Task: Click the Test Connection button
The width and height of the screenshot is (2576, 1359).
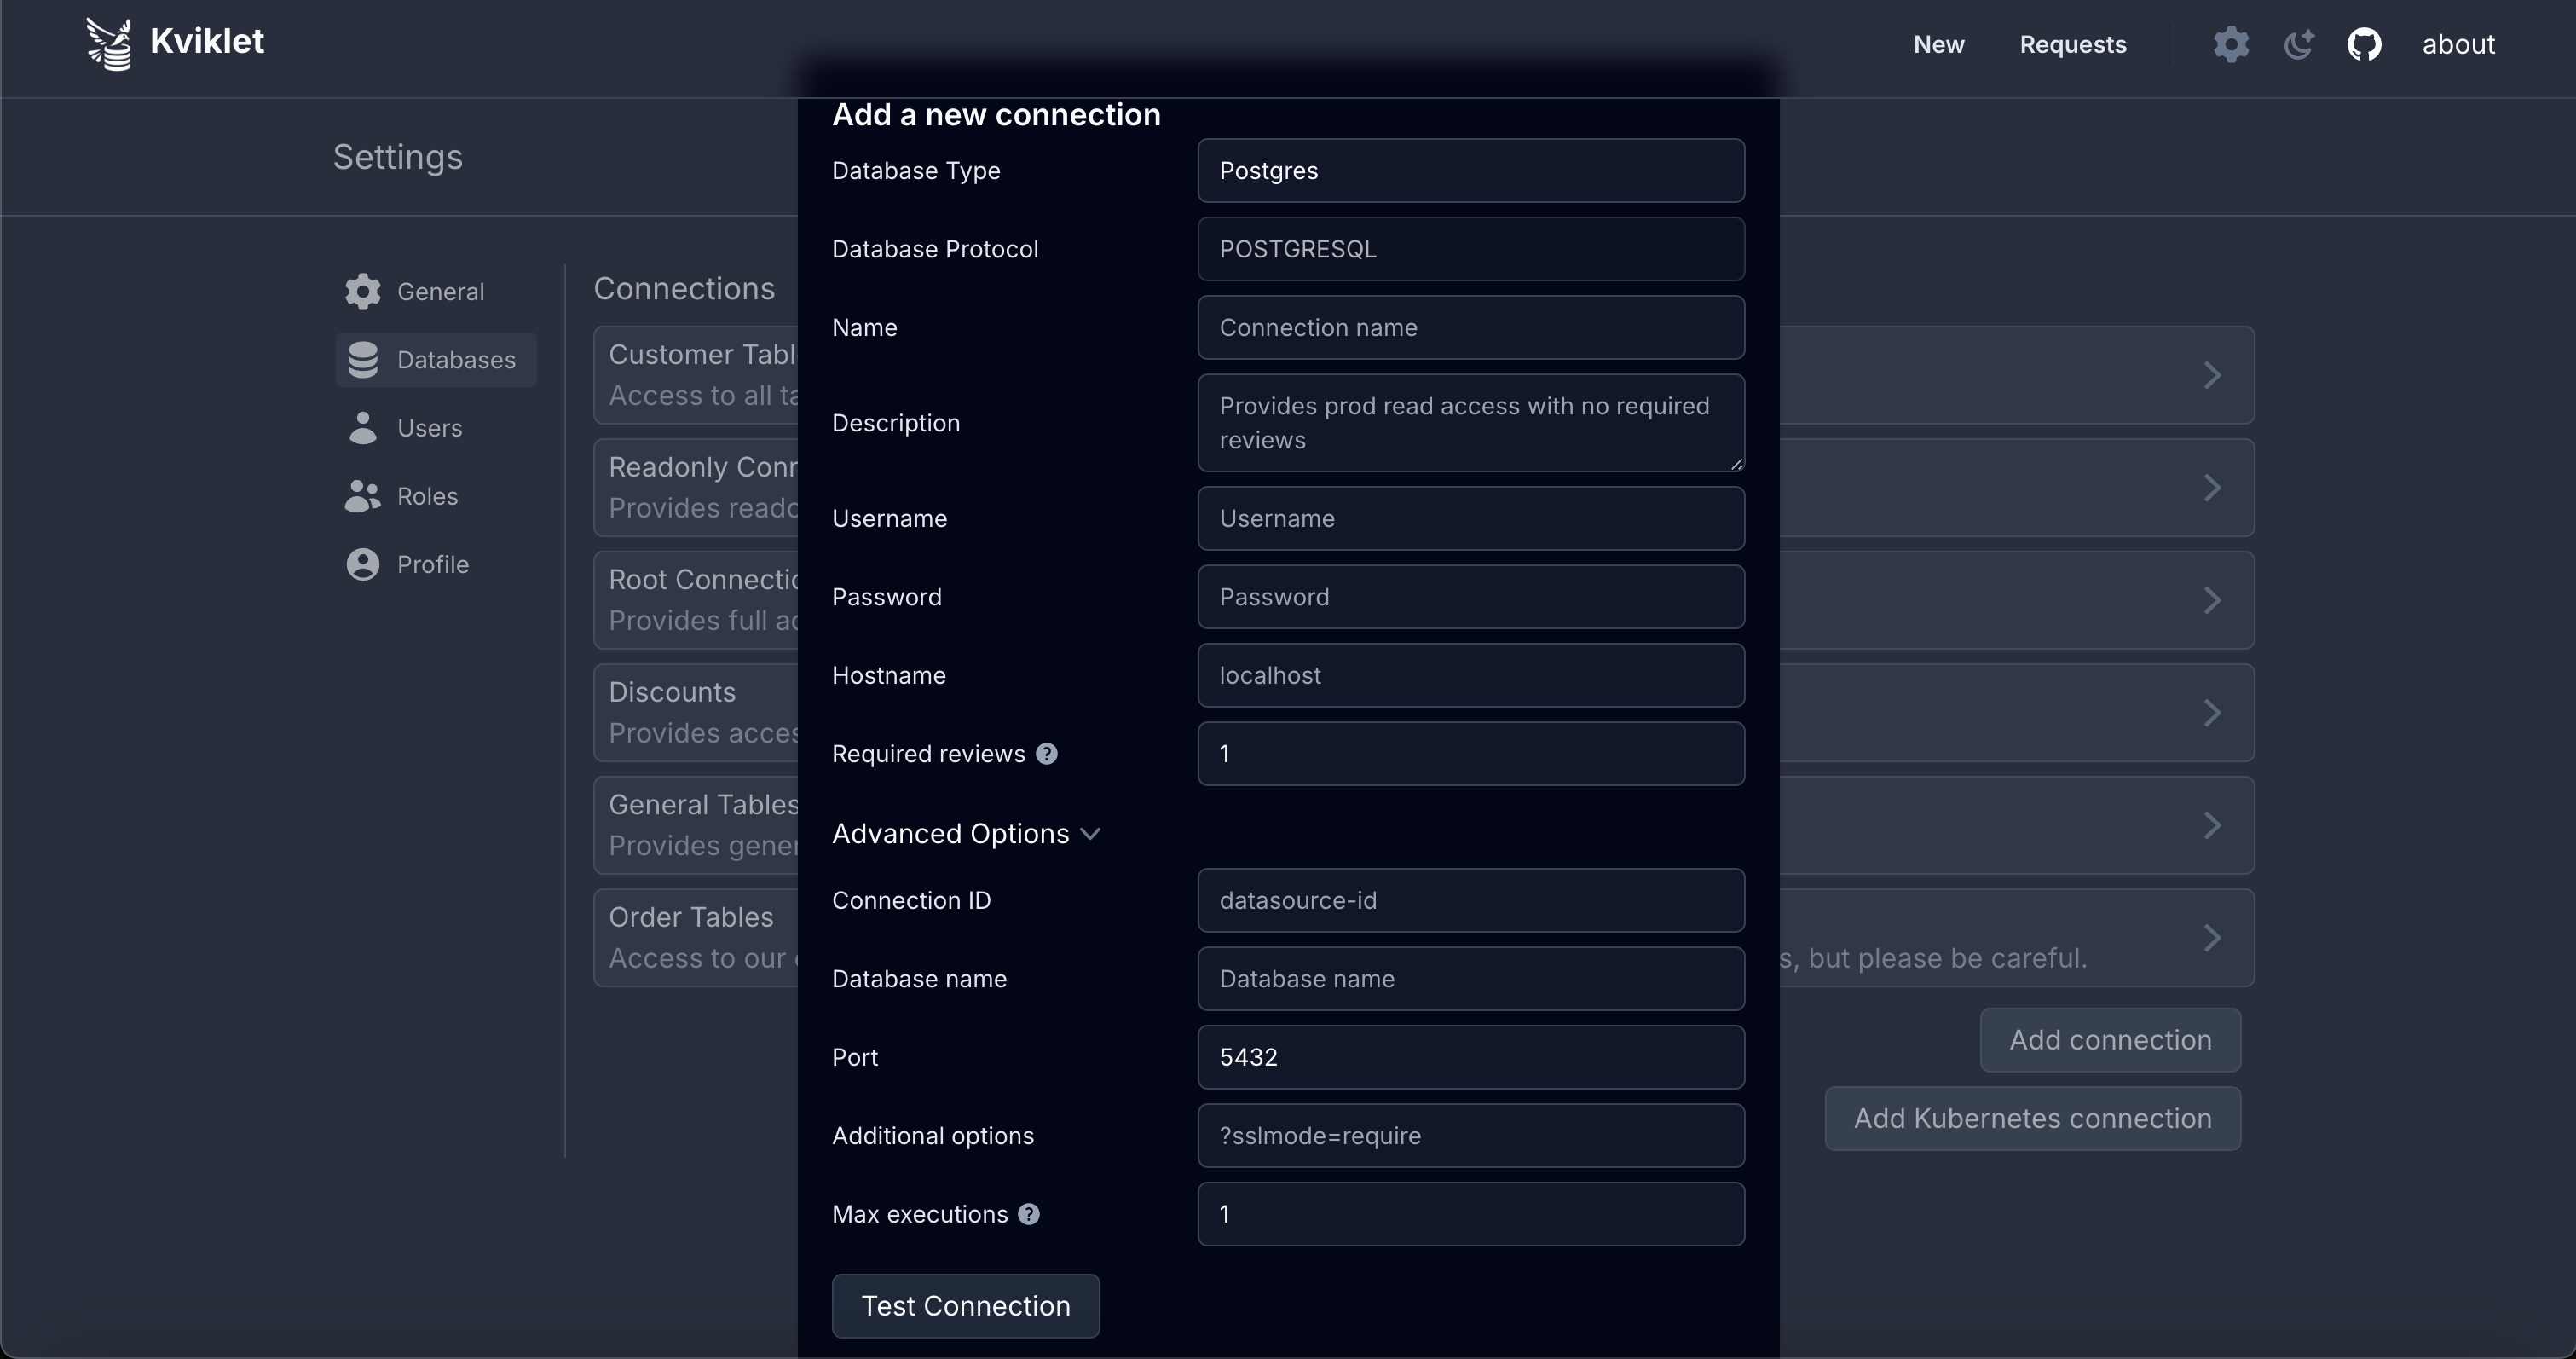Action: tap(966, 1306)
